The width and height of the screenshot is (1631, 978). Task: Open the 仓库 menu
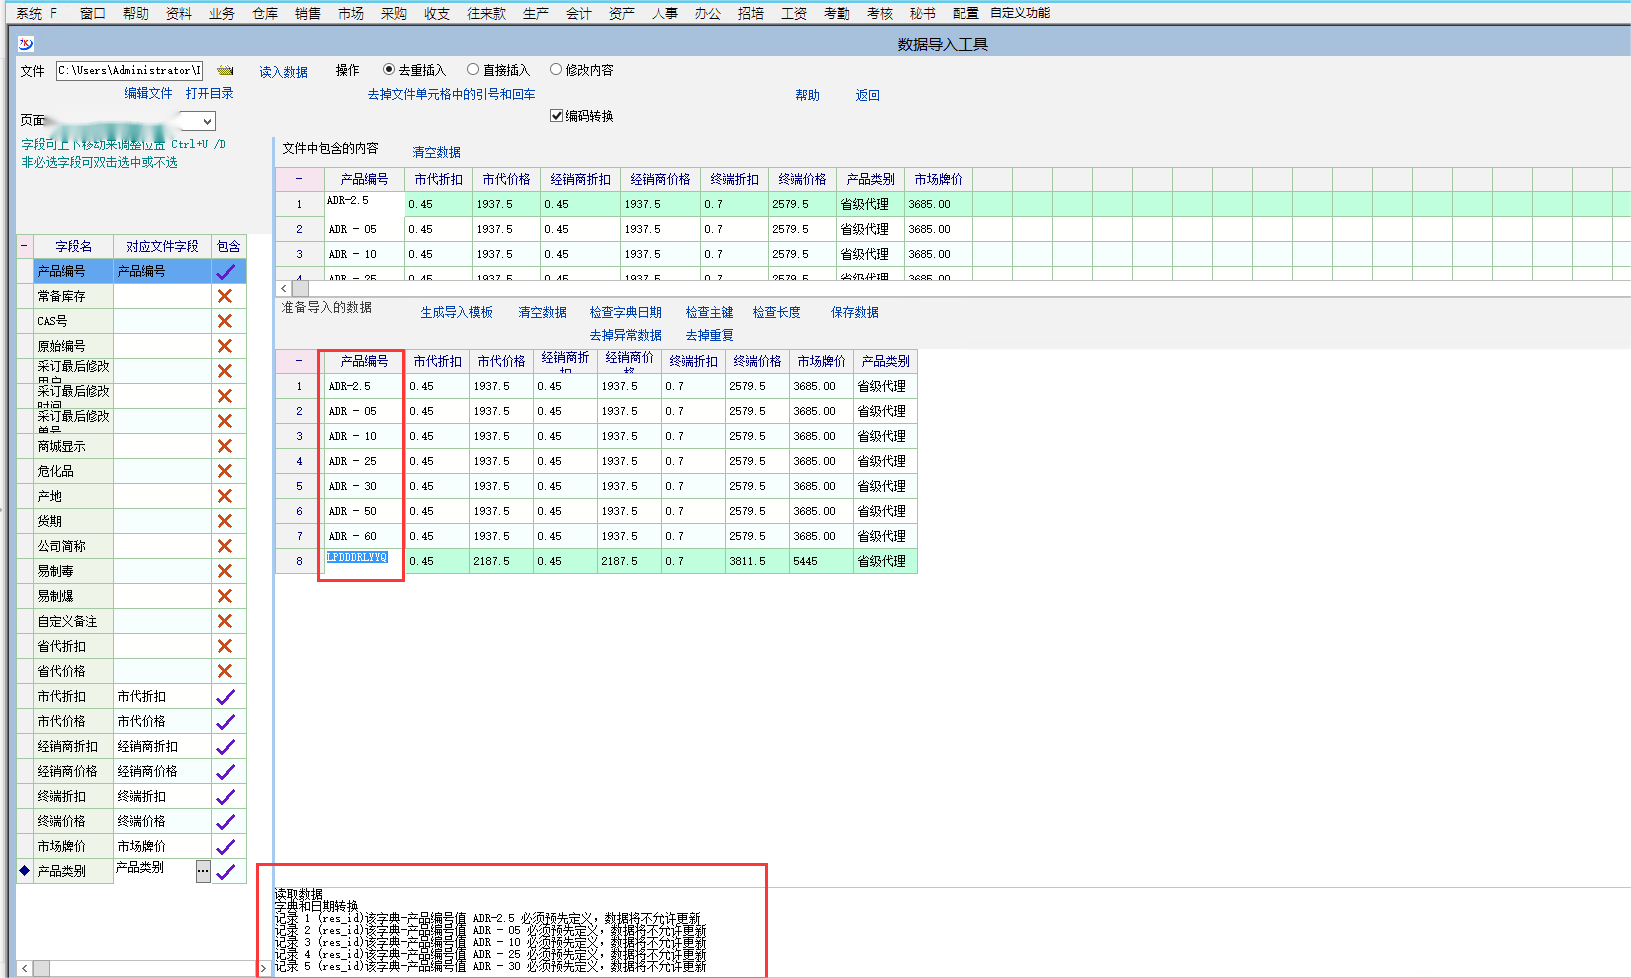(x=265, y=13)
